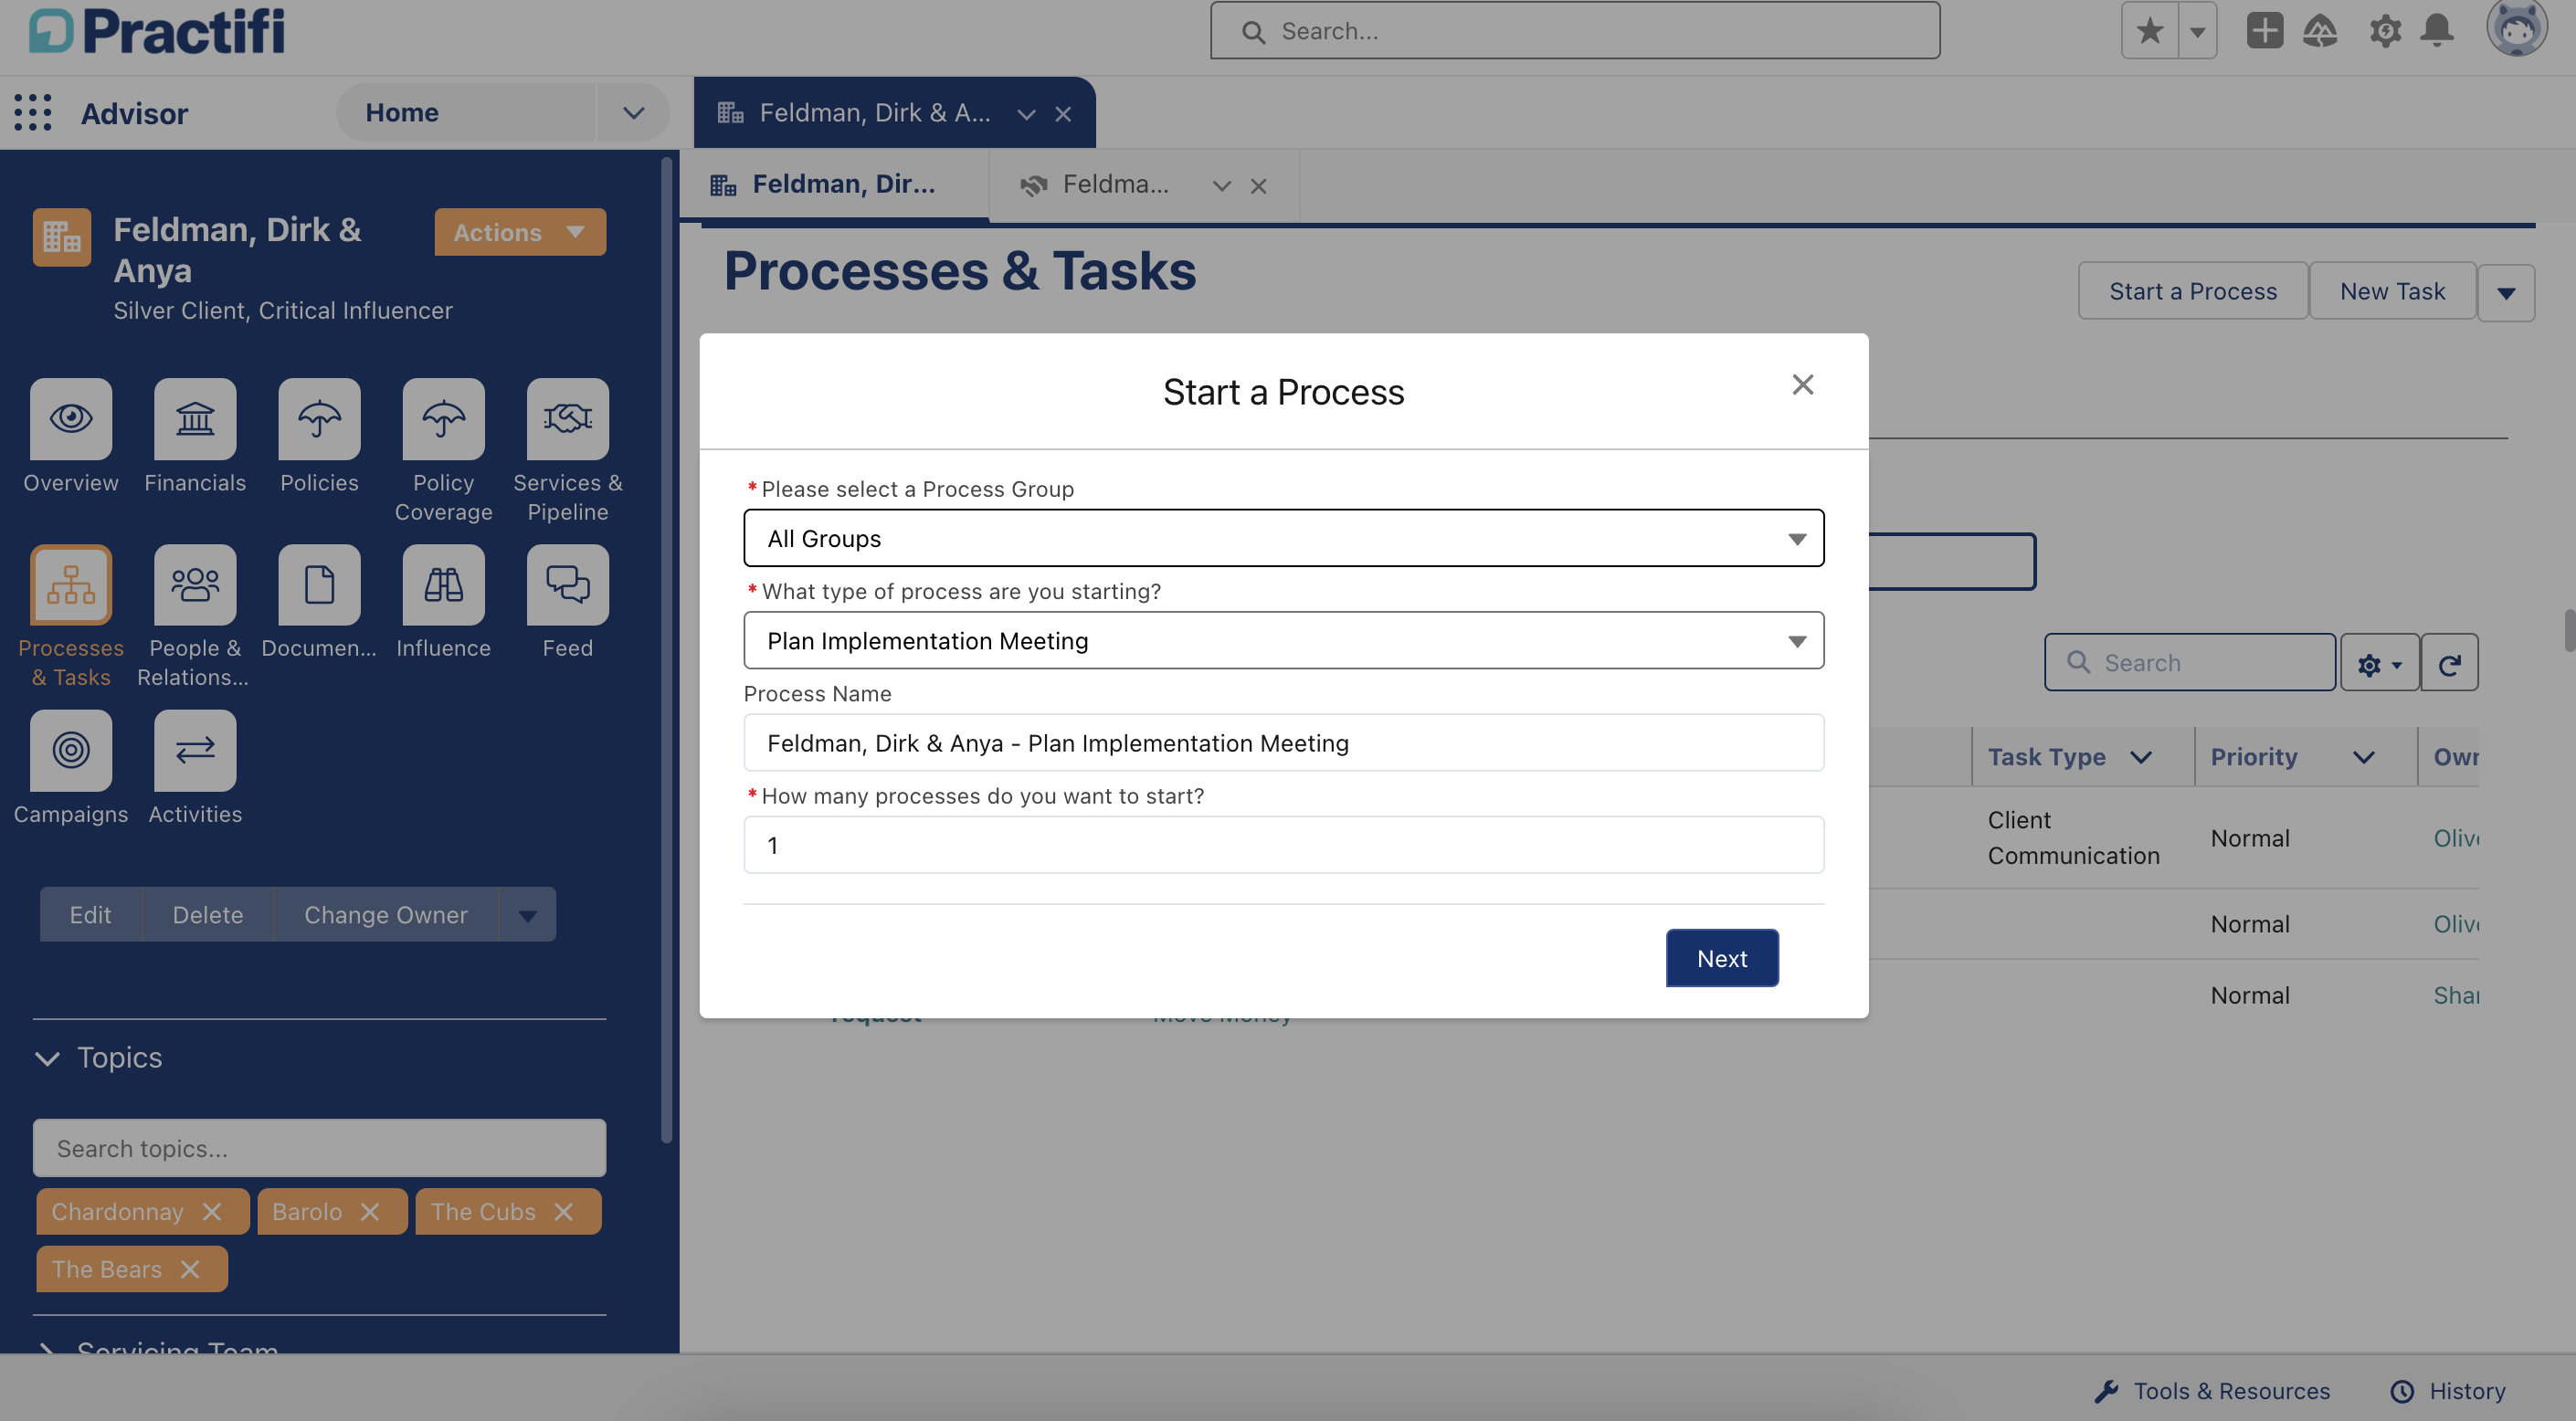Open more actions beside New Task
This screenshot has height=1421, width=2576.
pos(2505,292)
